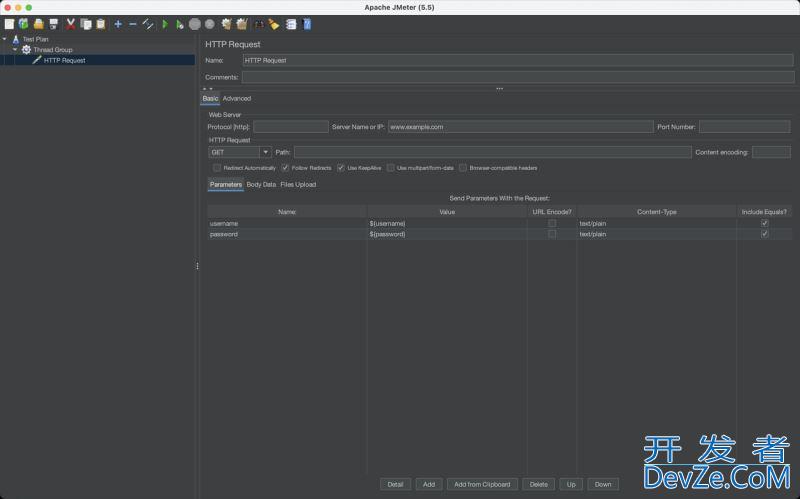
Task: Open Help with the question mark icon
Action: pyautogui.click(x=307, y=24)
